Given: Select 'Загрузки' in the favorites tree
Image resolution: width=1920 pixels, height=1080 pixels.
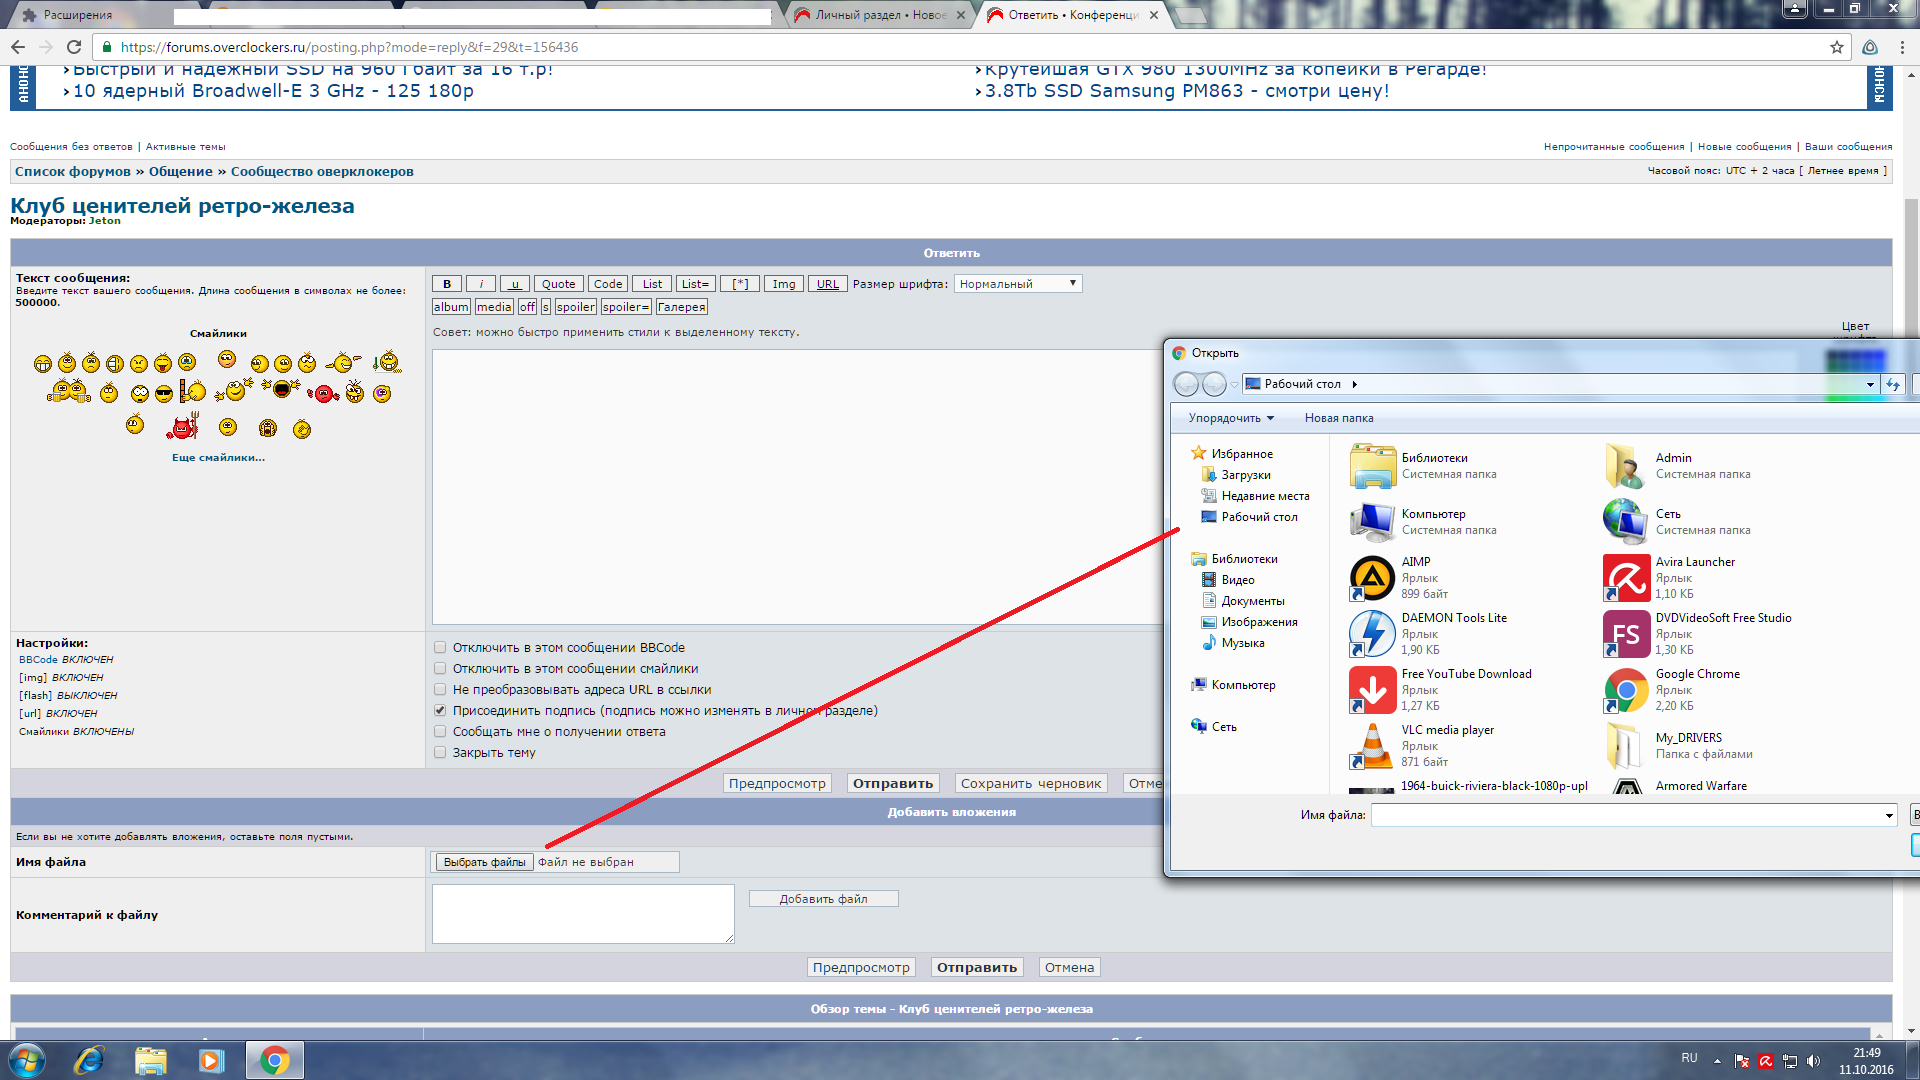Looking at the screenshot, I should (x=1245, y=475).
